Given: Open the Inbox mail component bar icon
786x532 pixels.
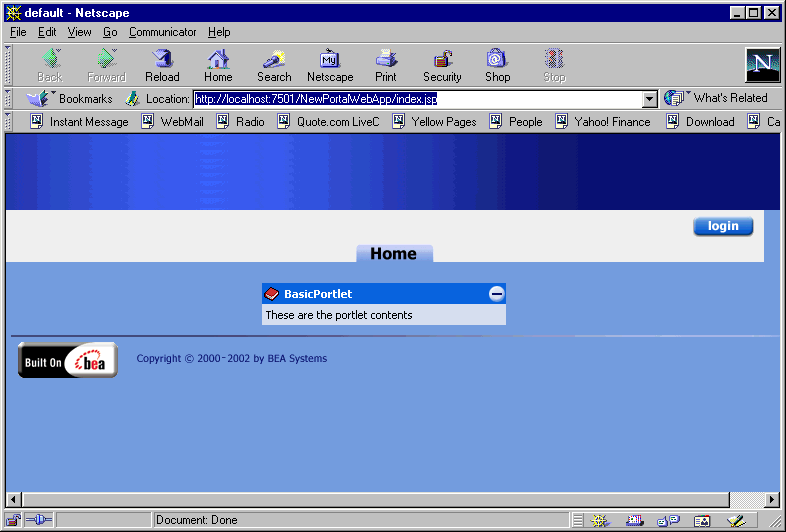Looking at the screenshot, I should (635, 520).
